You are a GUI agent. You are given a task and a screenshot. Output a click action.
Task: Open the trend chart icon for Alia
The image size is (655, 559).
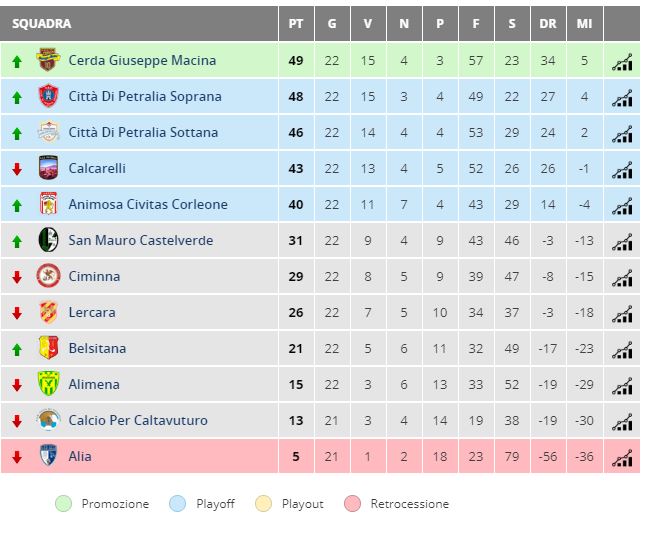(622, 457)
